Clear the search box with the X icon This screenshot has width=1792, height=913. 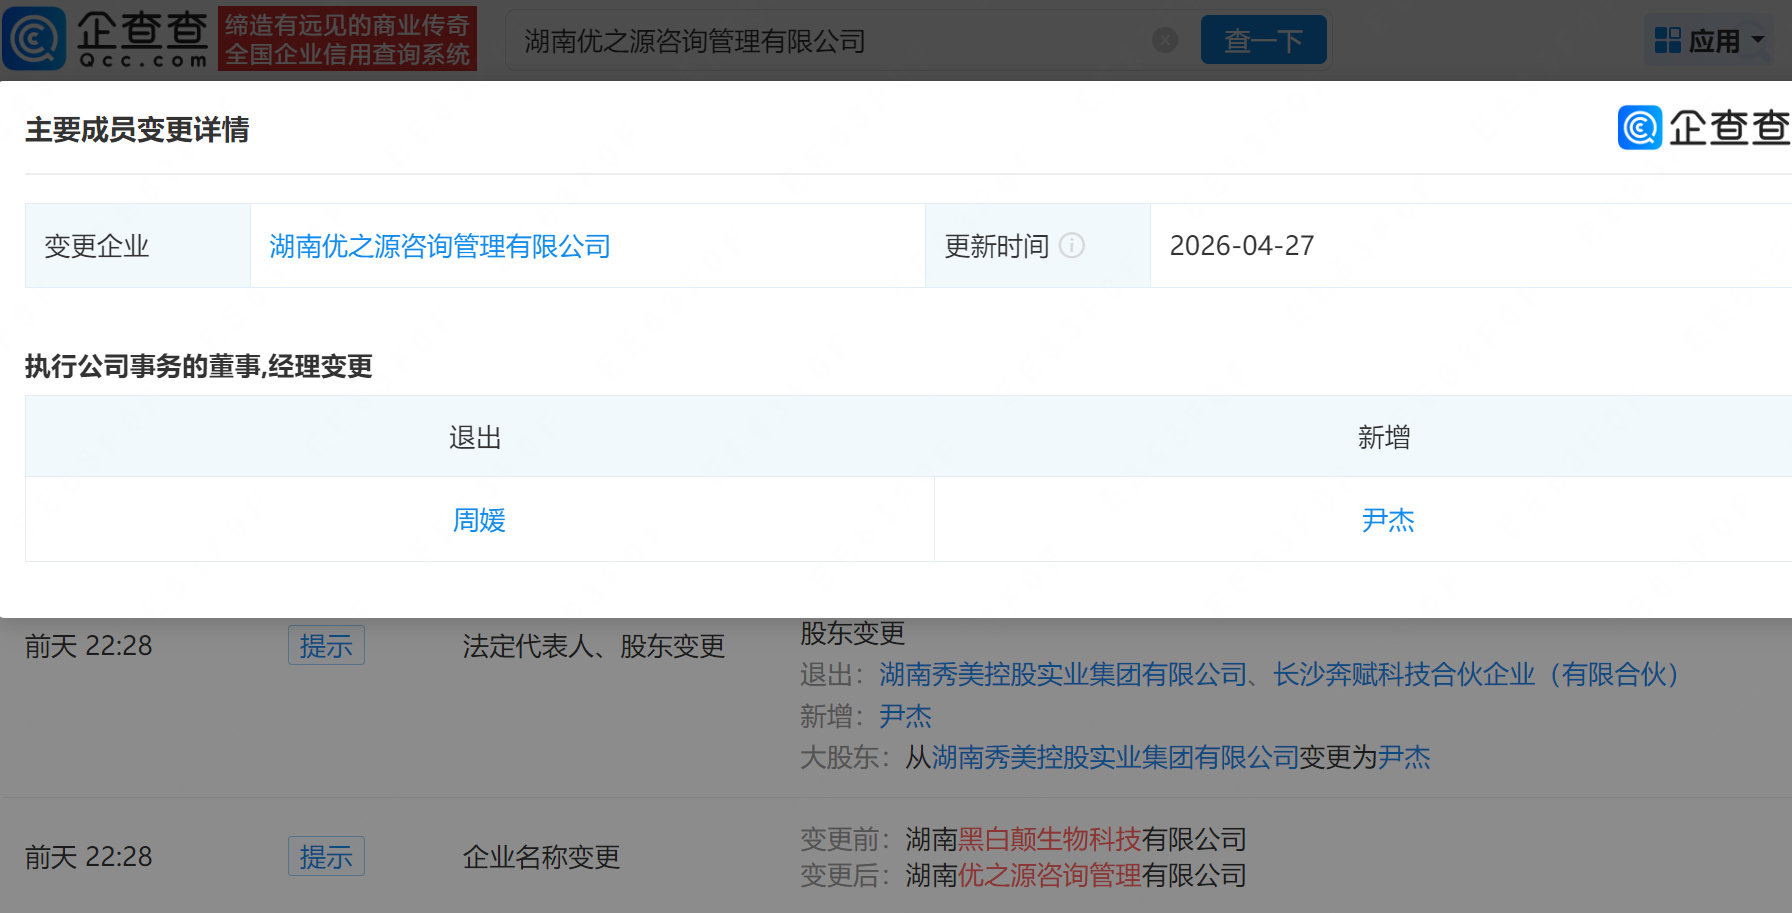(x=1165, y=40)
